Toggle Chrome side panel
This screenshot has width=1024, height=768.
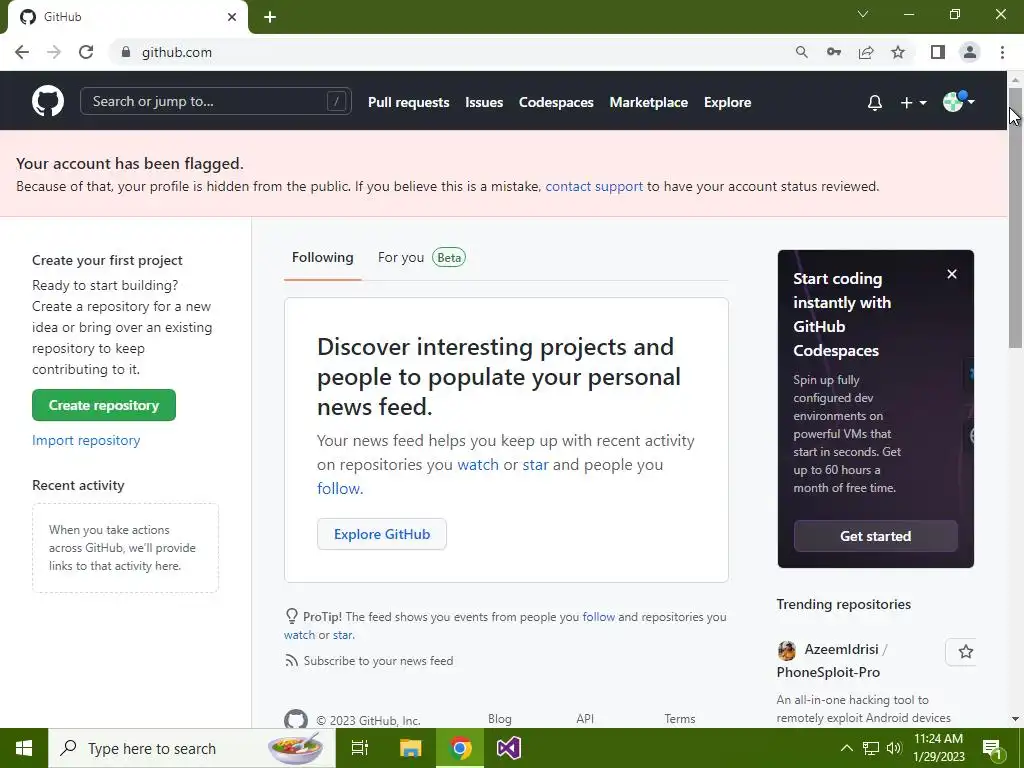938,52
